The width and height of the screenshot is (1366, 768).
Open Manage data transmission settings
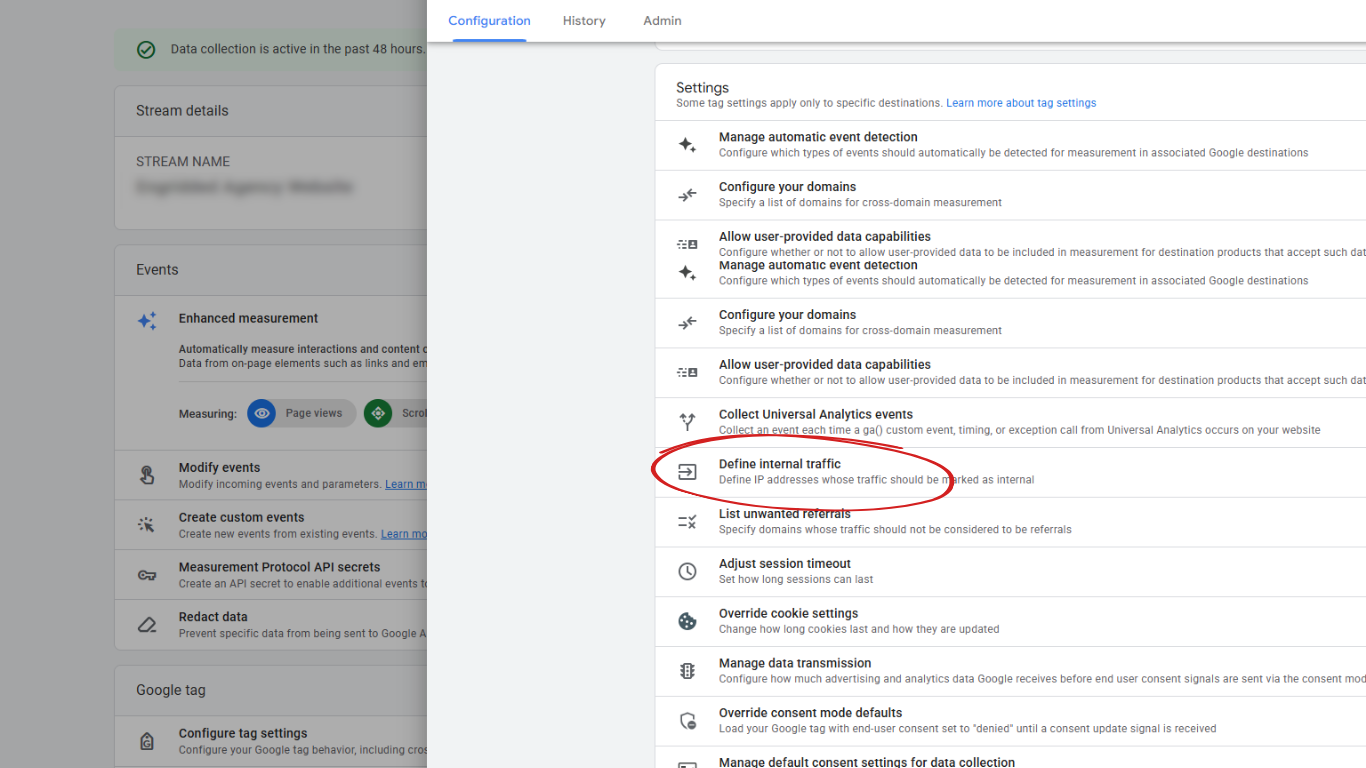click(794, 663)
